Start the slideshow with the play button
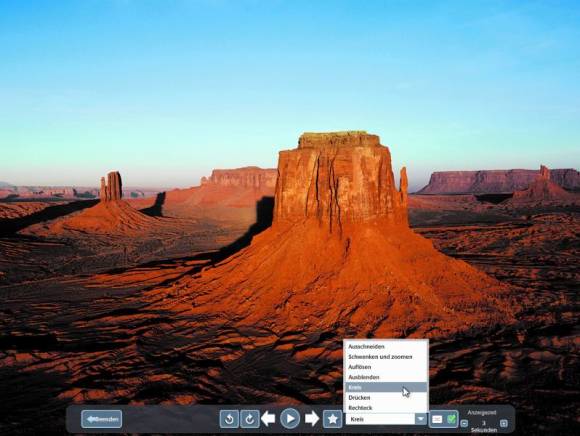The image size is (580, 436). pyautogui.click(x=290, y=419)
